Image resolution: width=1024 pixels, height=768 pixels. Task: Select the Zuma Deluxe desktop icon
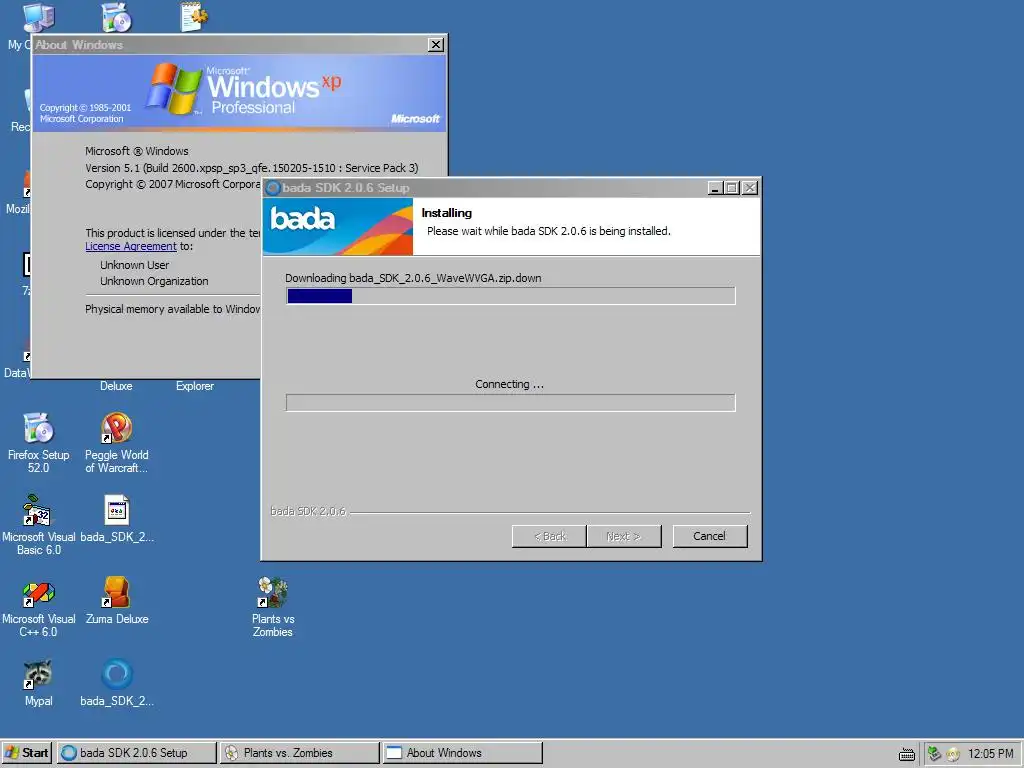(117, 601)
